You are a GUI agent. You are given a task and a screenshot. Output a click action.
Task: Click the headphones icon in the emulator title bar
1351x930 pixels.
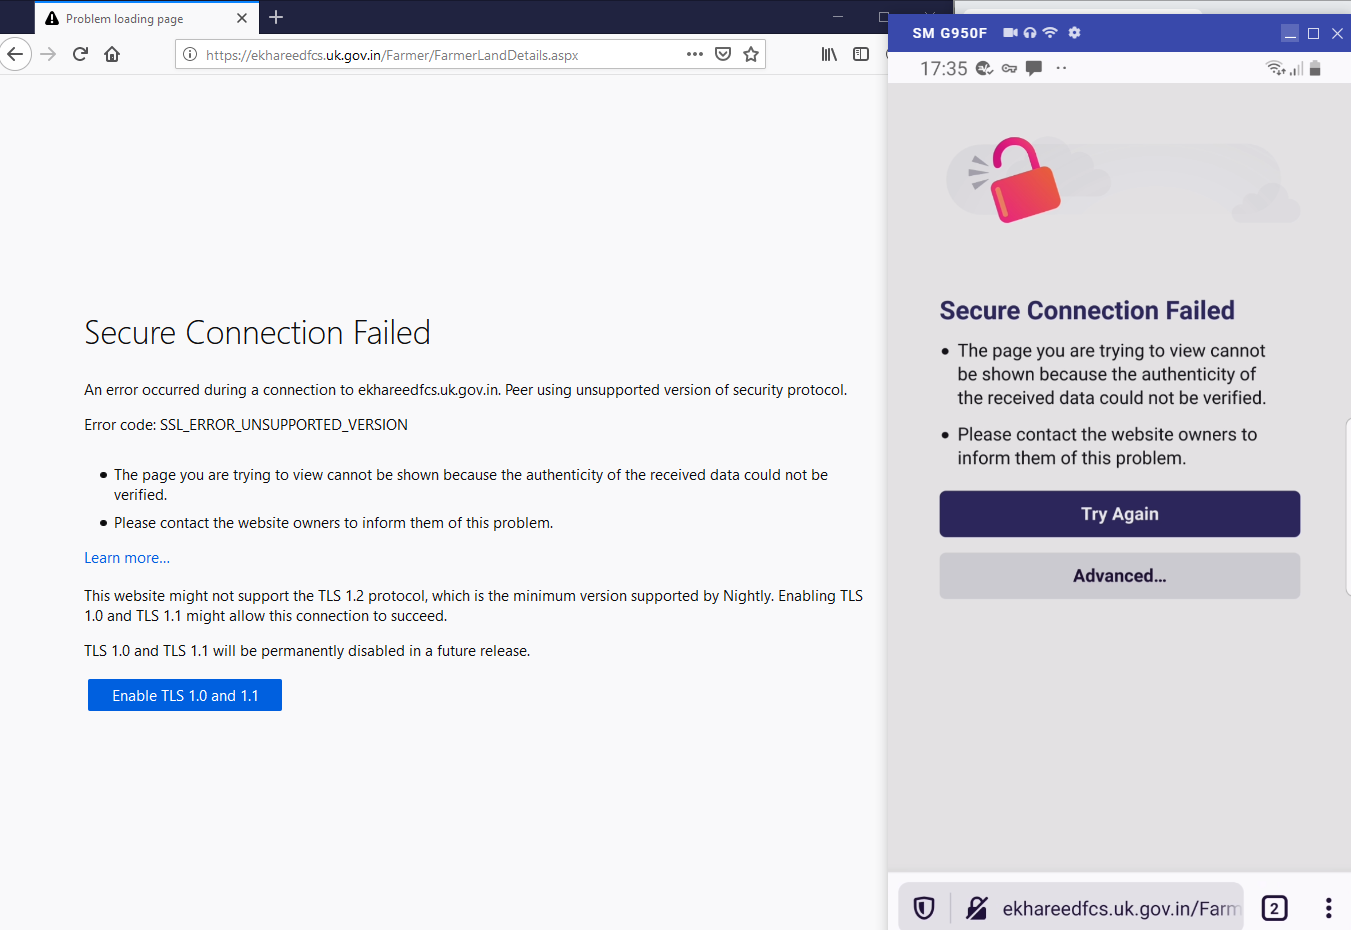pos(1029,32)
